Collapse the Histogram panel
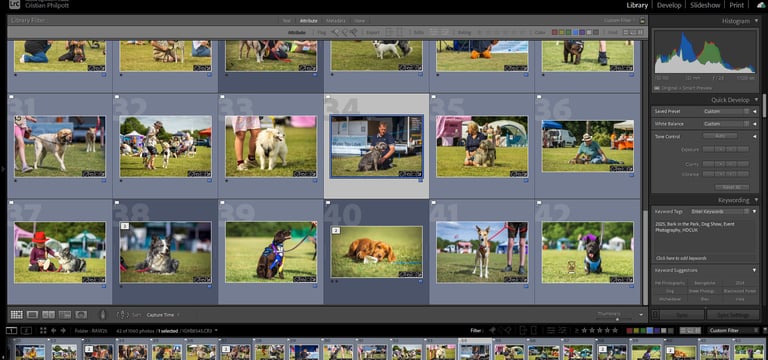Image resolution: width=768 pixels, height=360 pixels. coord(755,22)
